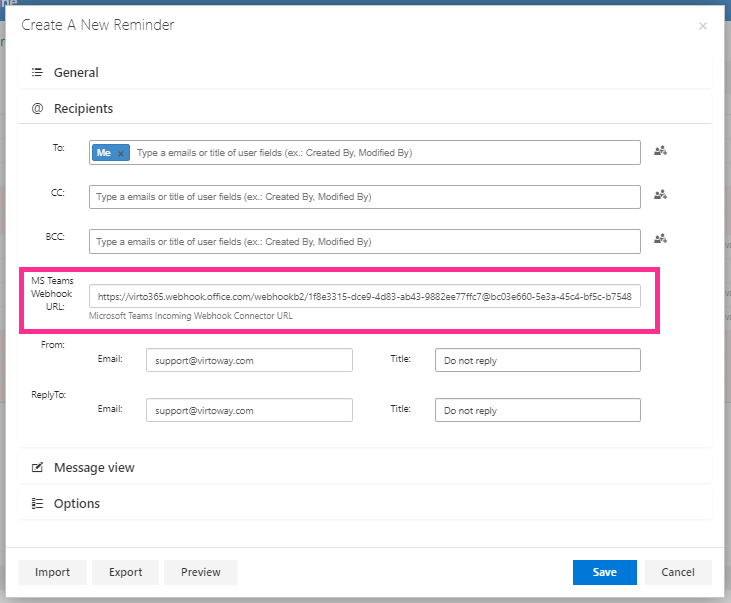This screenshot has width=731, height=603.
Task: Open the reminder Preview
Action: (x=201, y=572)
